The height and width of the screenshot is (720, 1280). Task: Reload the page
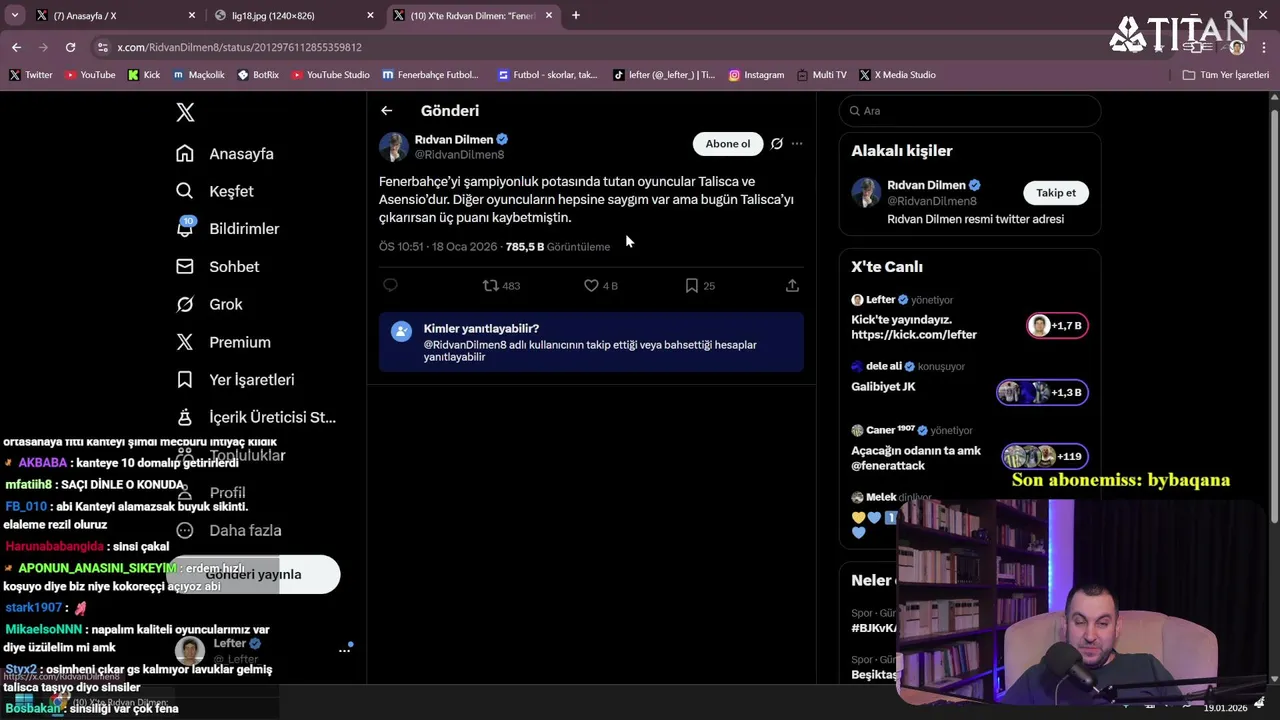pyautogui.click(x=70, y=47)
